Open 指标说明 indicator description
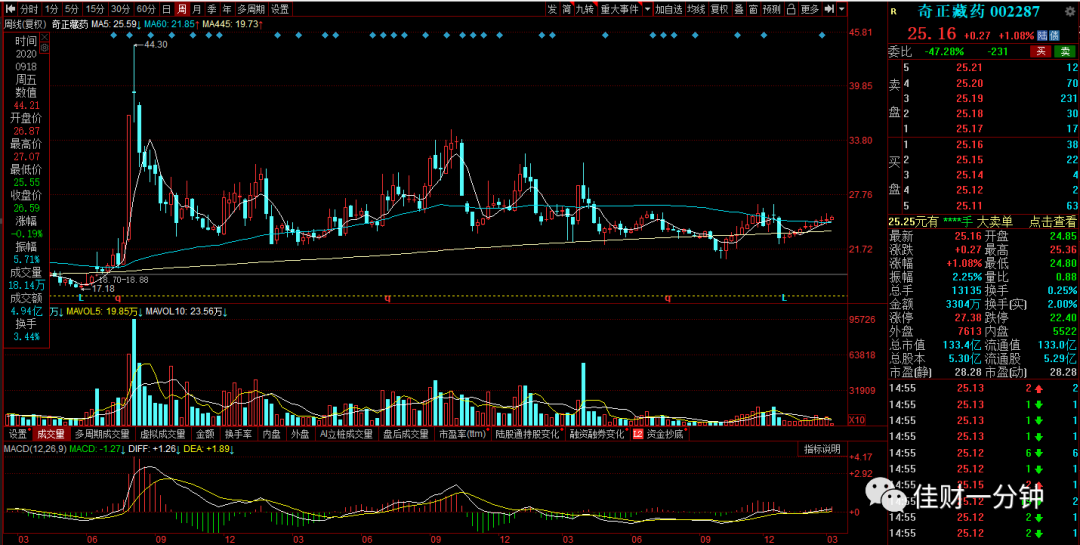 tap(822, 449)
